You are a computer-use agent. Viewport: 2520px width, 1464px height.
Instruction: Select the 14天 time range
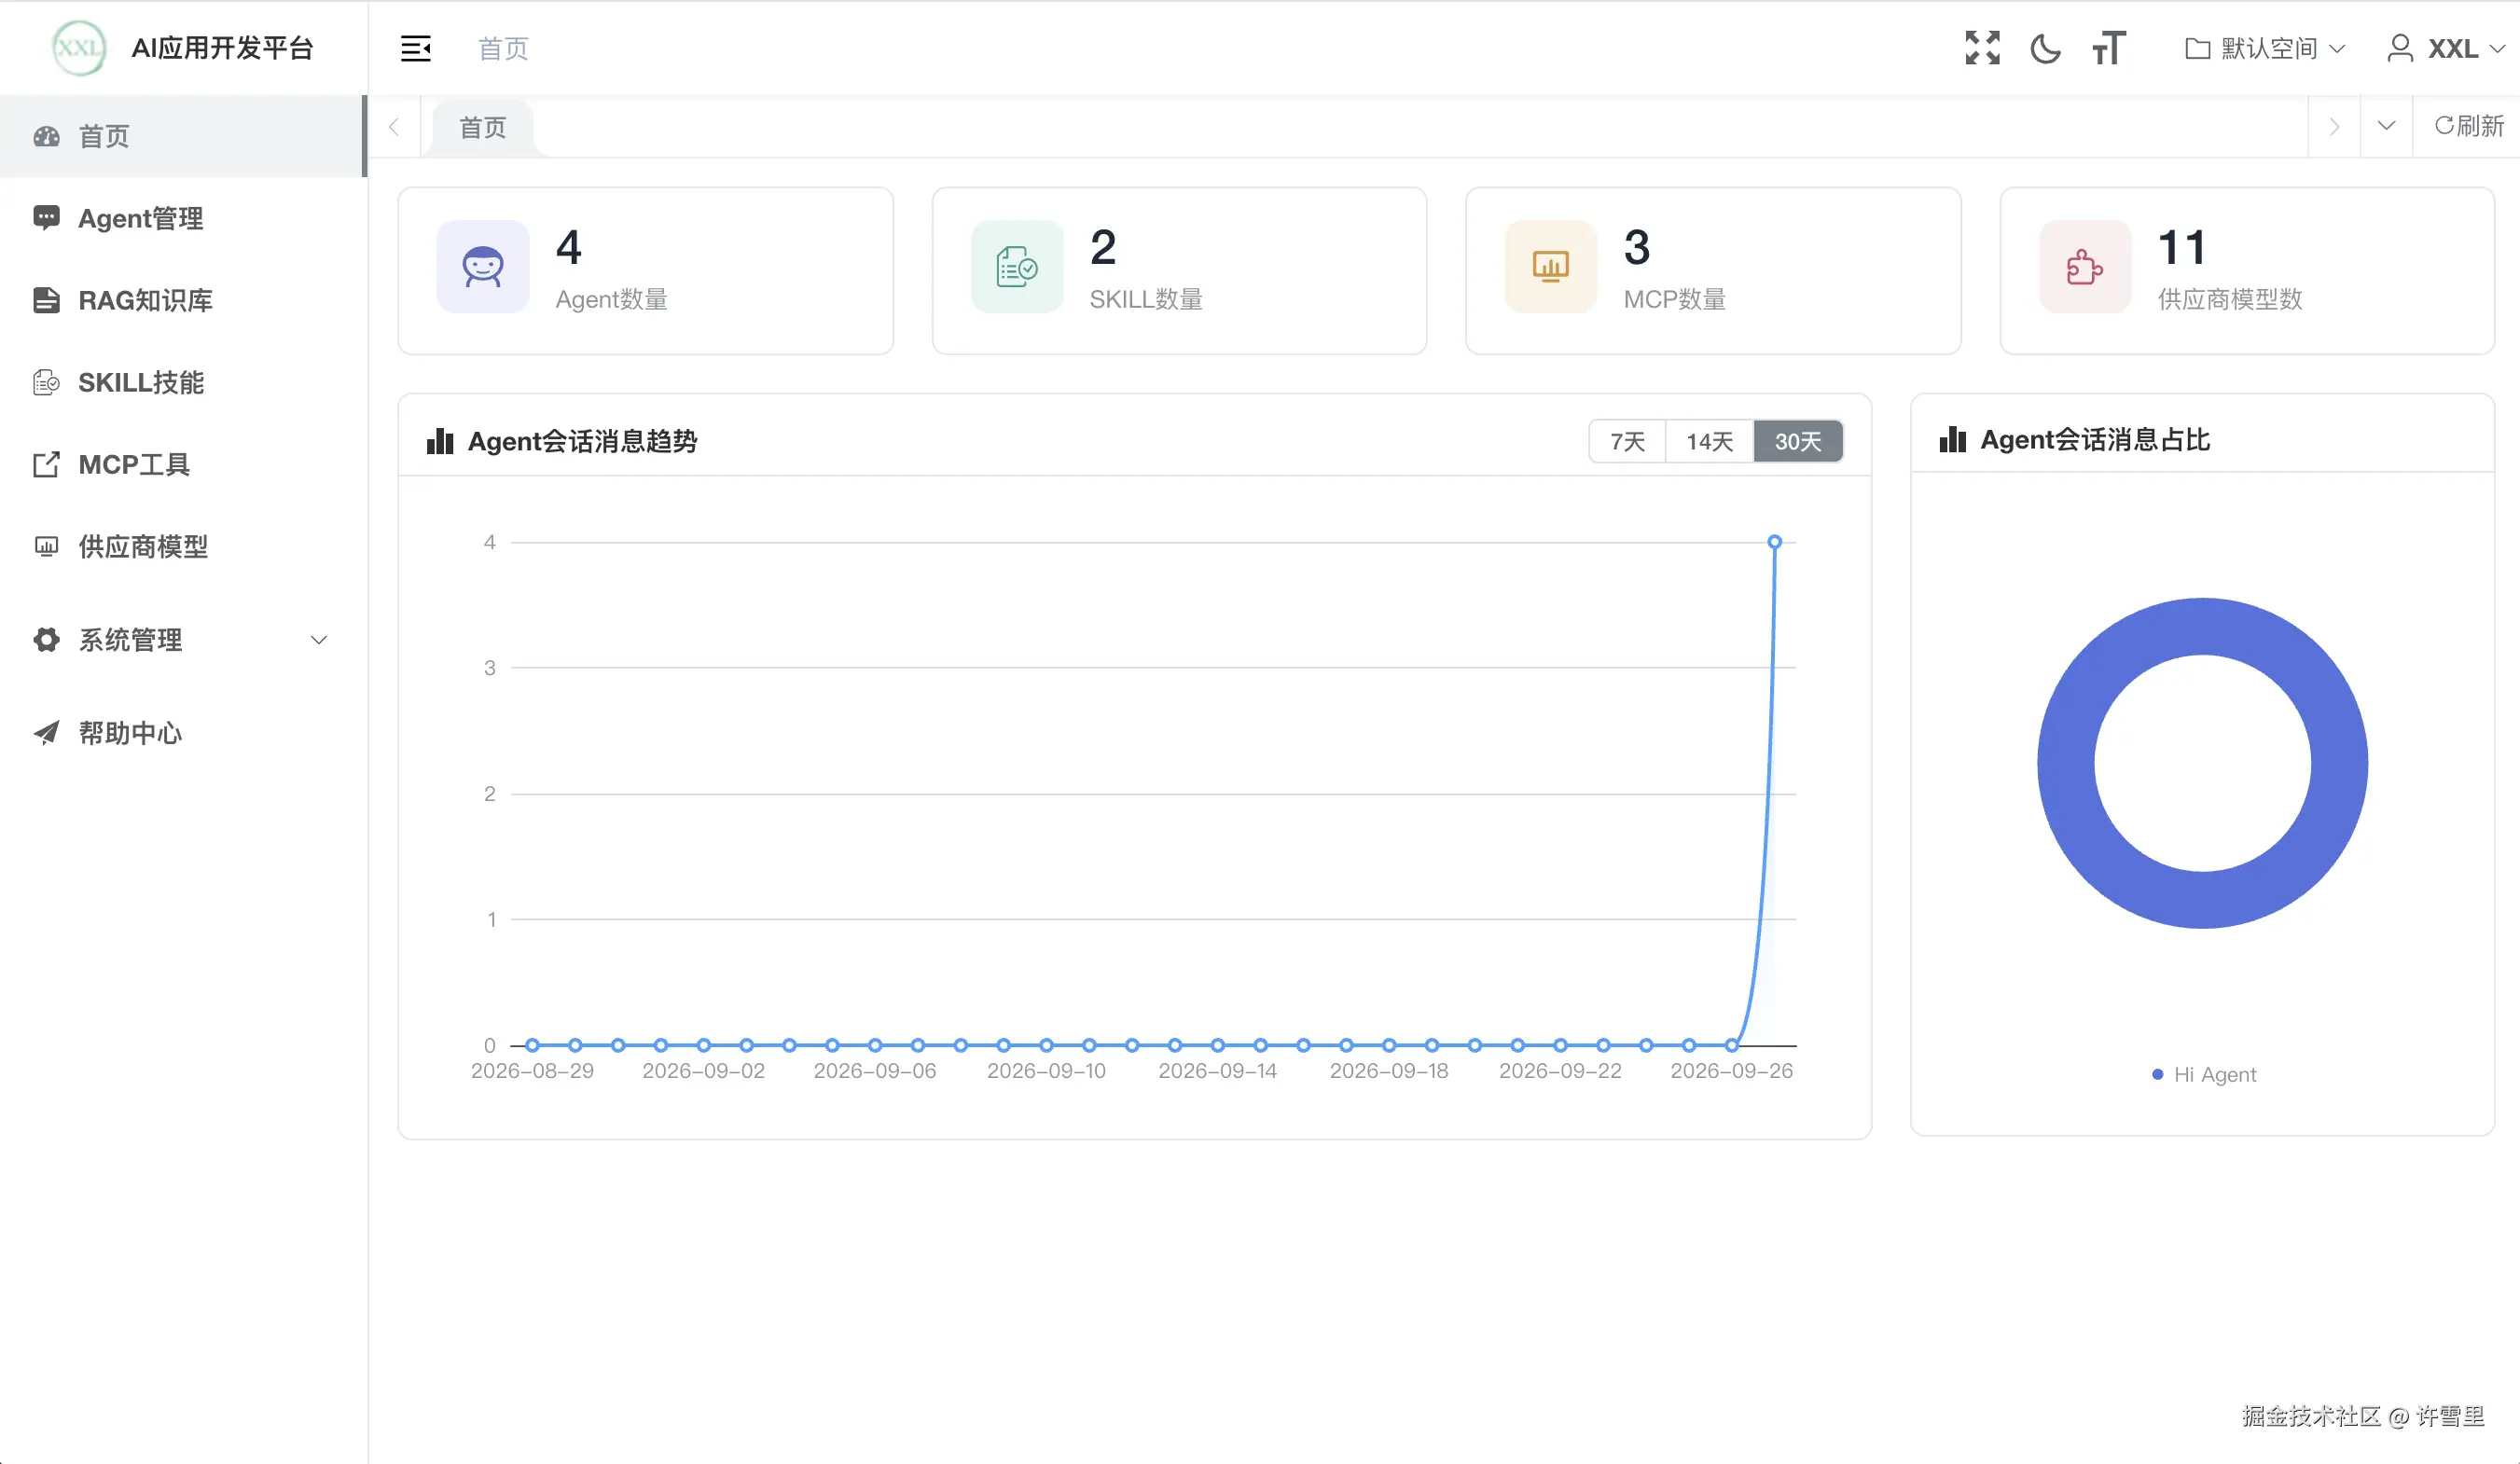tap(1709, 441)
